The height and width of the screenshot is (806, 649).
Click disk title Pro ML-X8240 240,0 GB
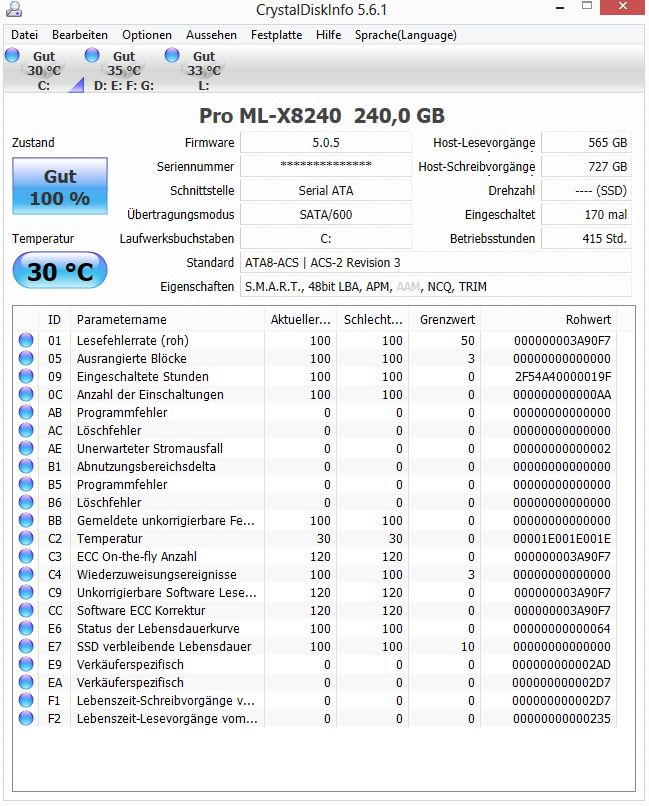322,116
